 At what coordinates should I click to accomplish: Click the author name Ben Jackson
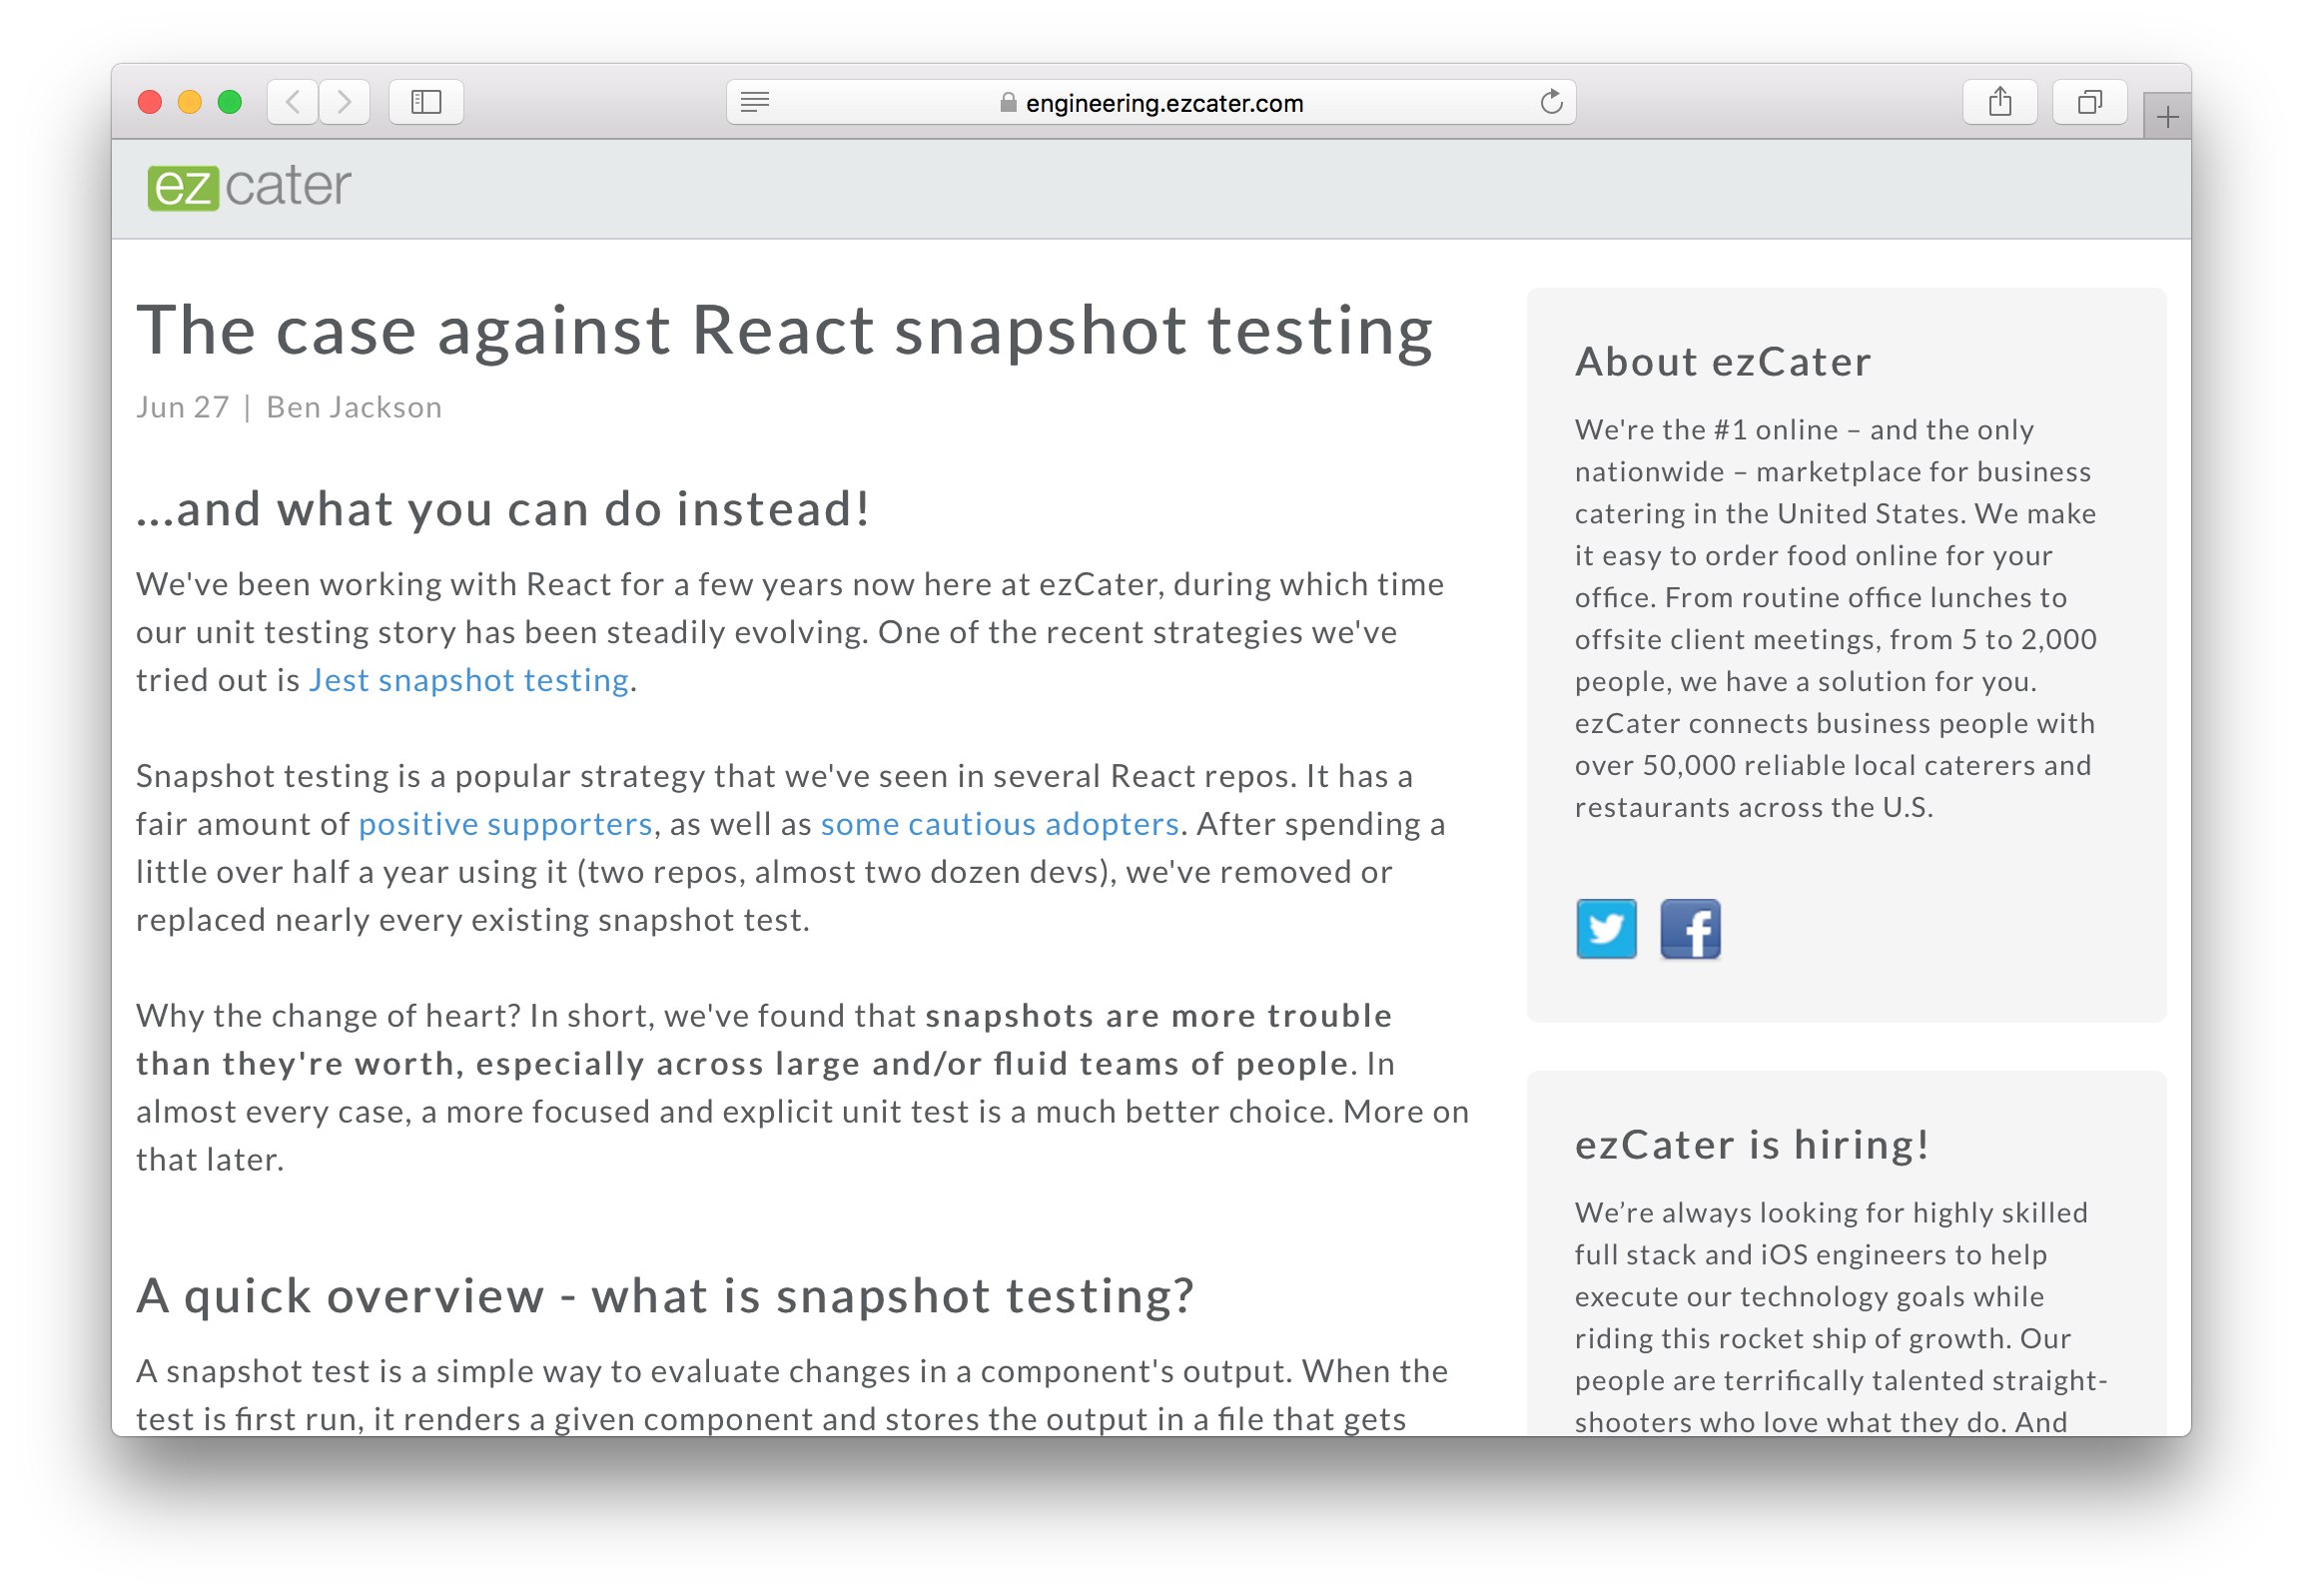[354, 408]
